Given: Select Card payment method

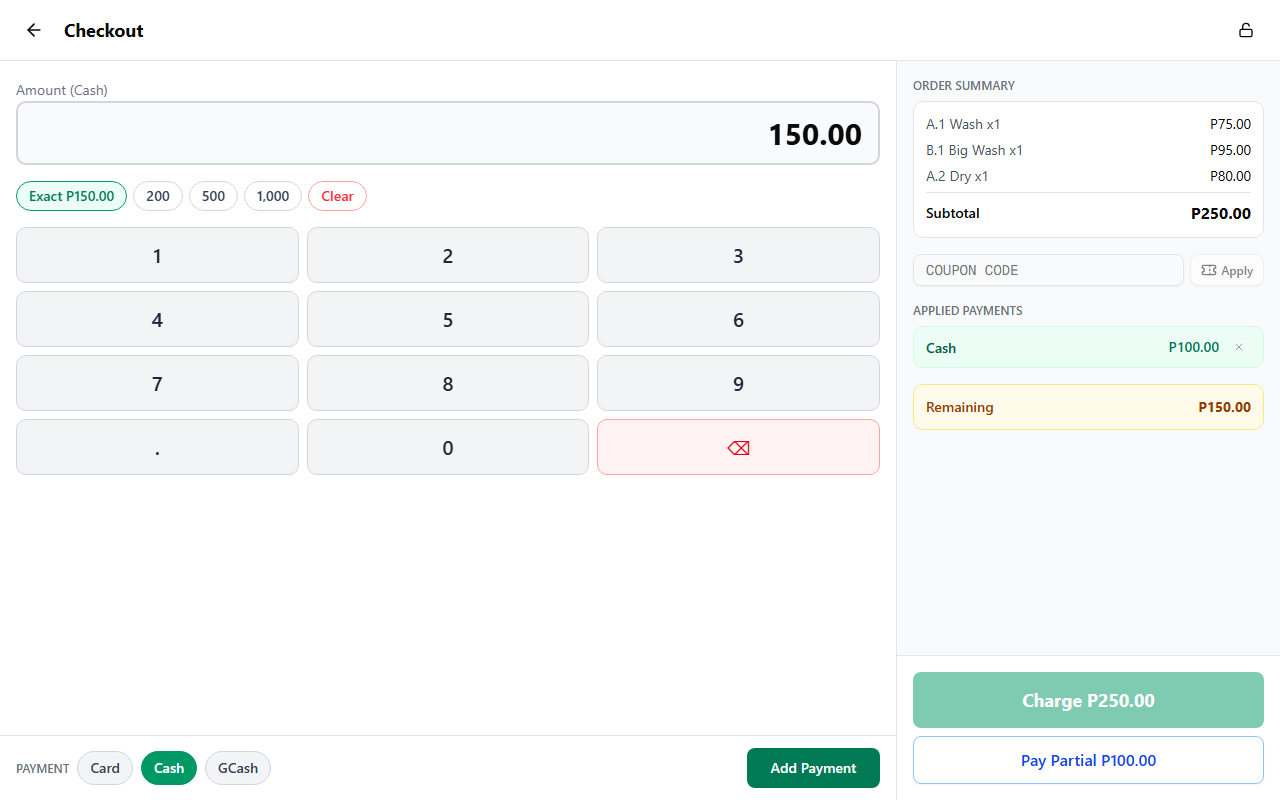Looking at the screenshot, I should 105,768.
